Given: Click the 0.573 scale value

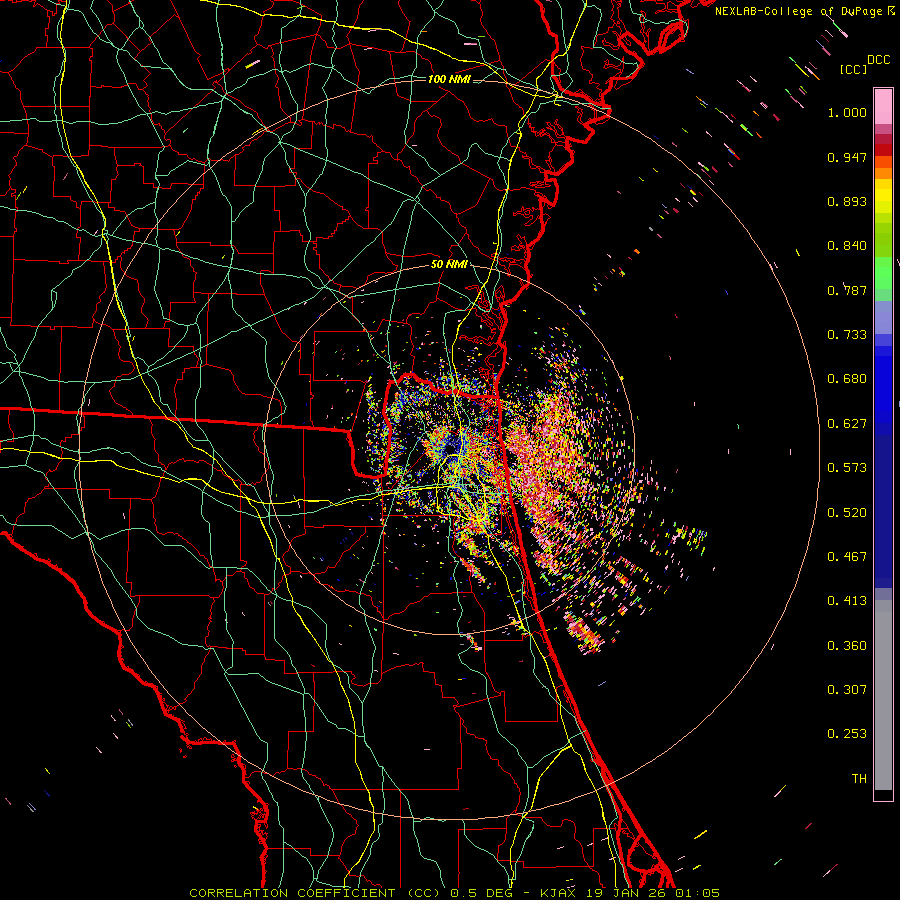Looking at the screenshot, I should click(847, 468).
